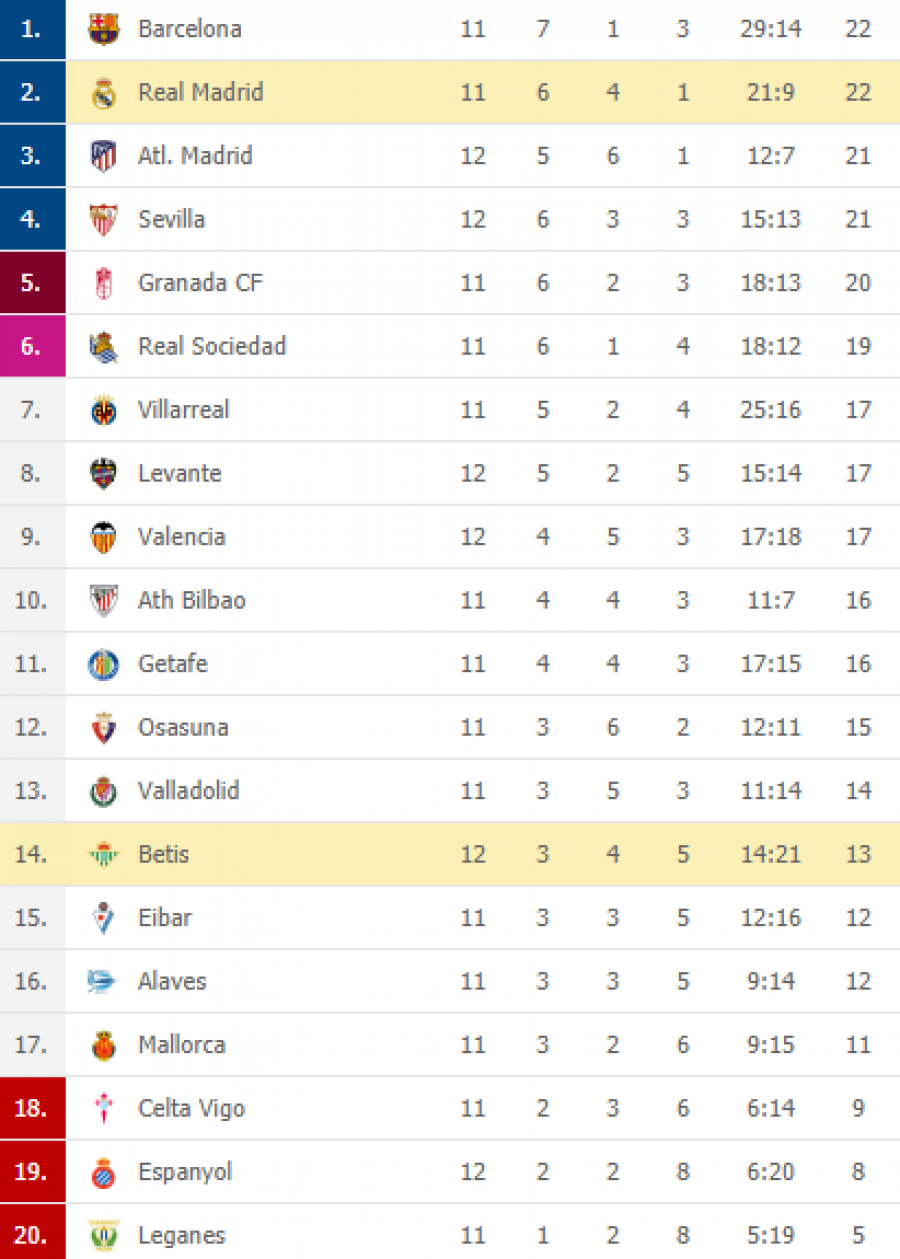Click the Leganes crest icon

103,1235
